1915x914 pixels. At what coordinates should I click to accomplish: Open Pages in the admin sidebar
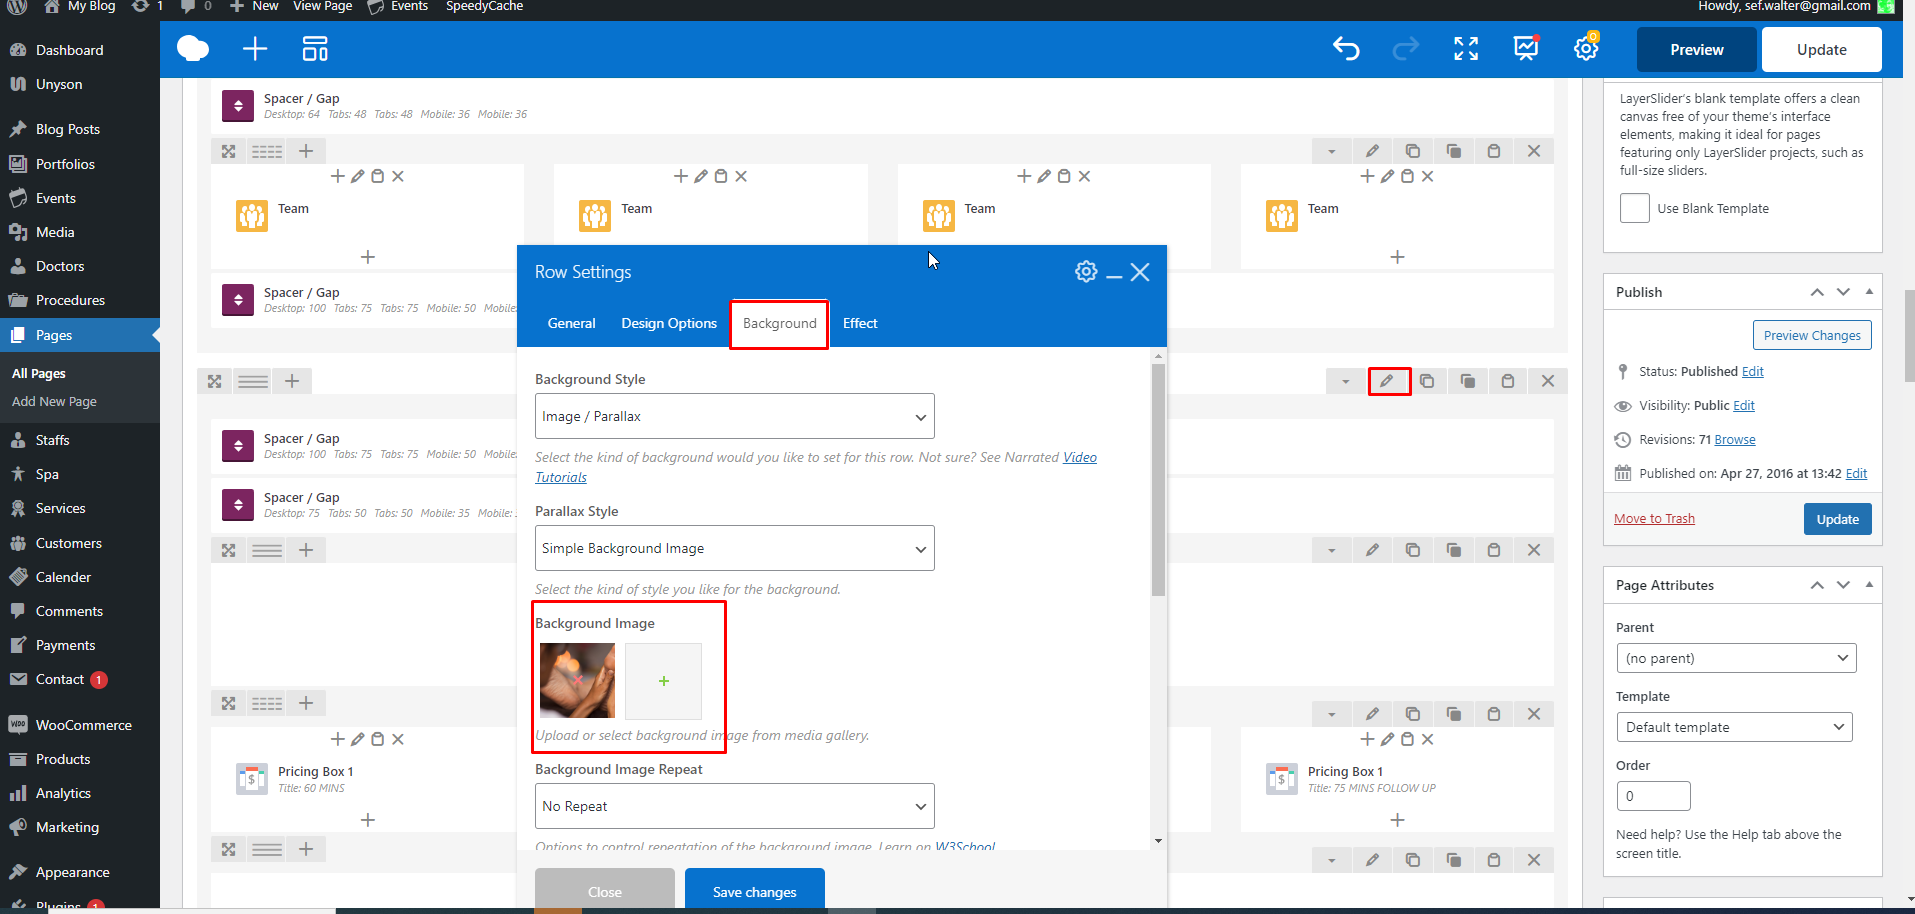80,335
